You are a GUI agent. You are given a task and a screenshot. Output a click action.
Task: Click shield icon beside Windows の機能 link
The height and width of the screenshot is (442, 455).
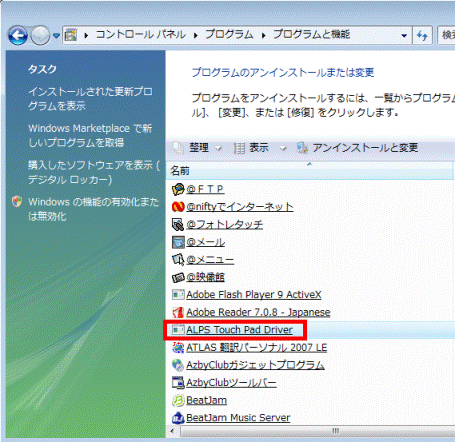(x=17, y=201)
